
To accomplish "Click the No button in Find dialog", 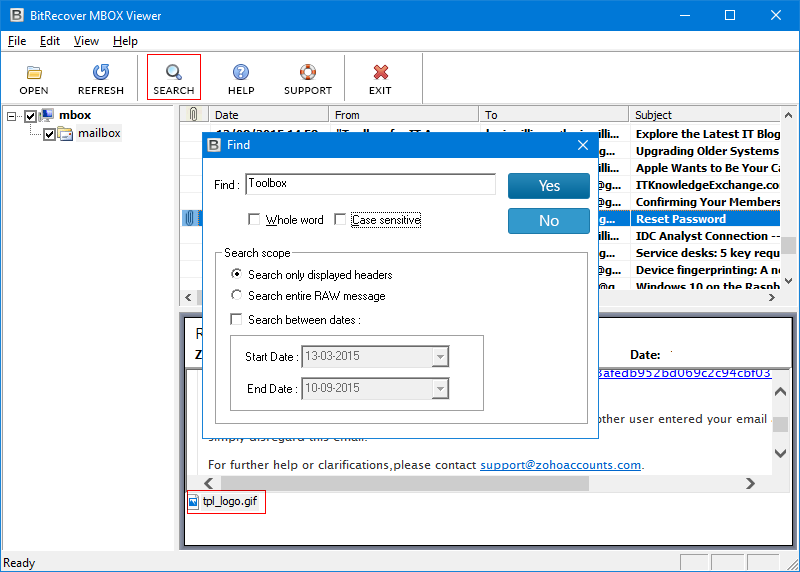I will (x=549, y=220).
